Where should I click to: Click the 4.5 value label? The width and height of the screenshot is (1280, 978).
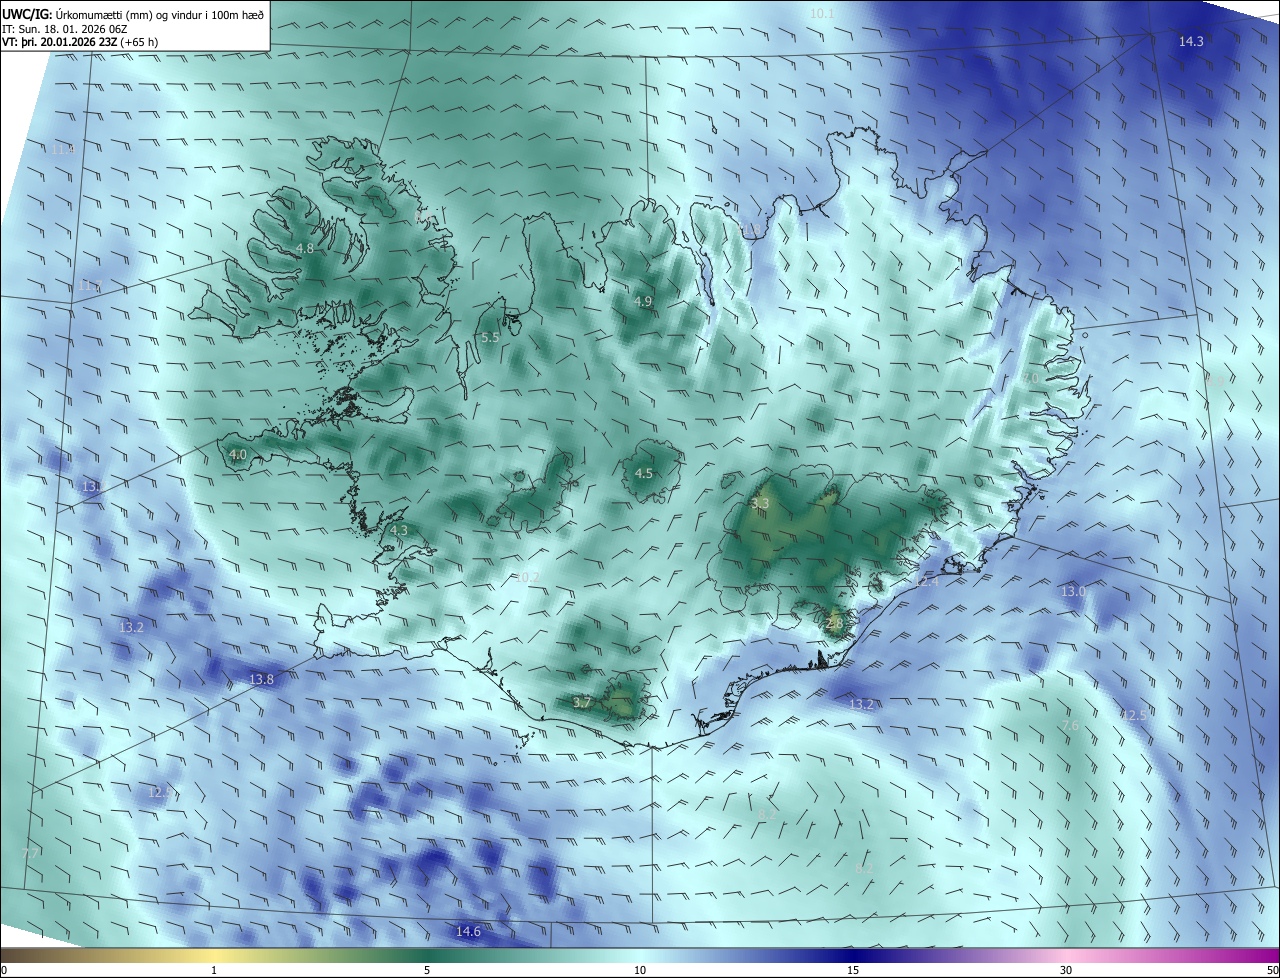pos(644,474)
